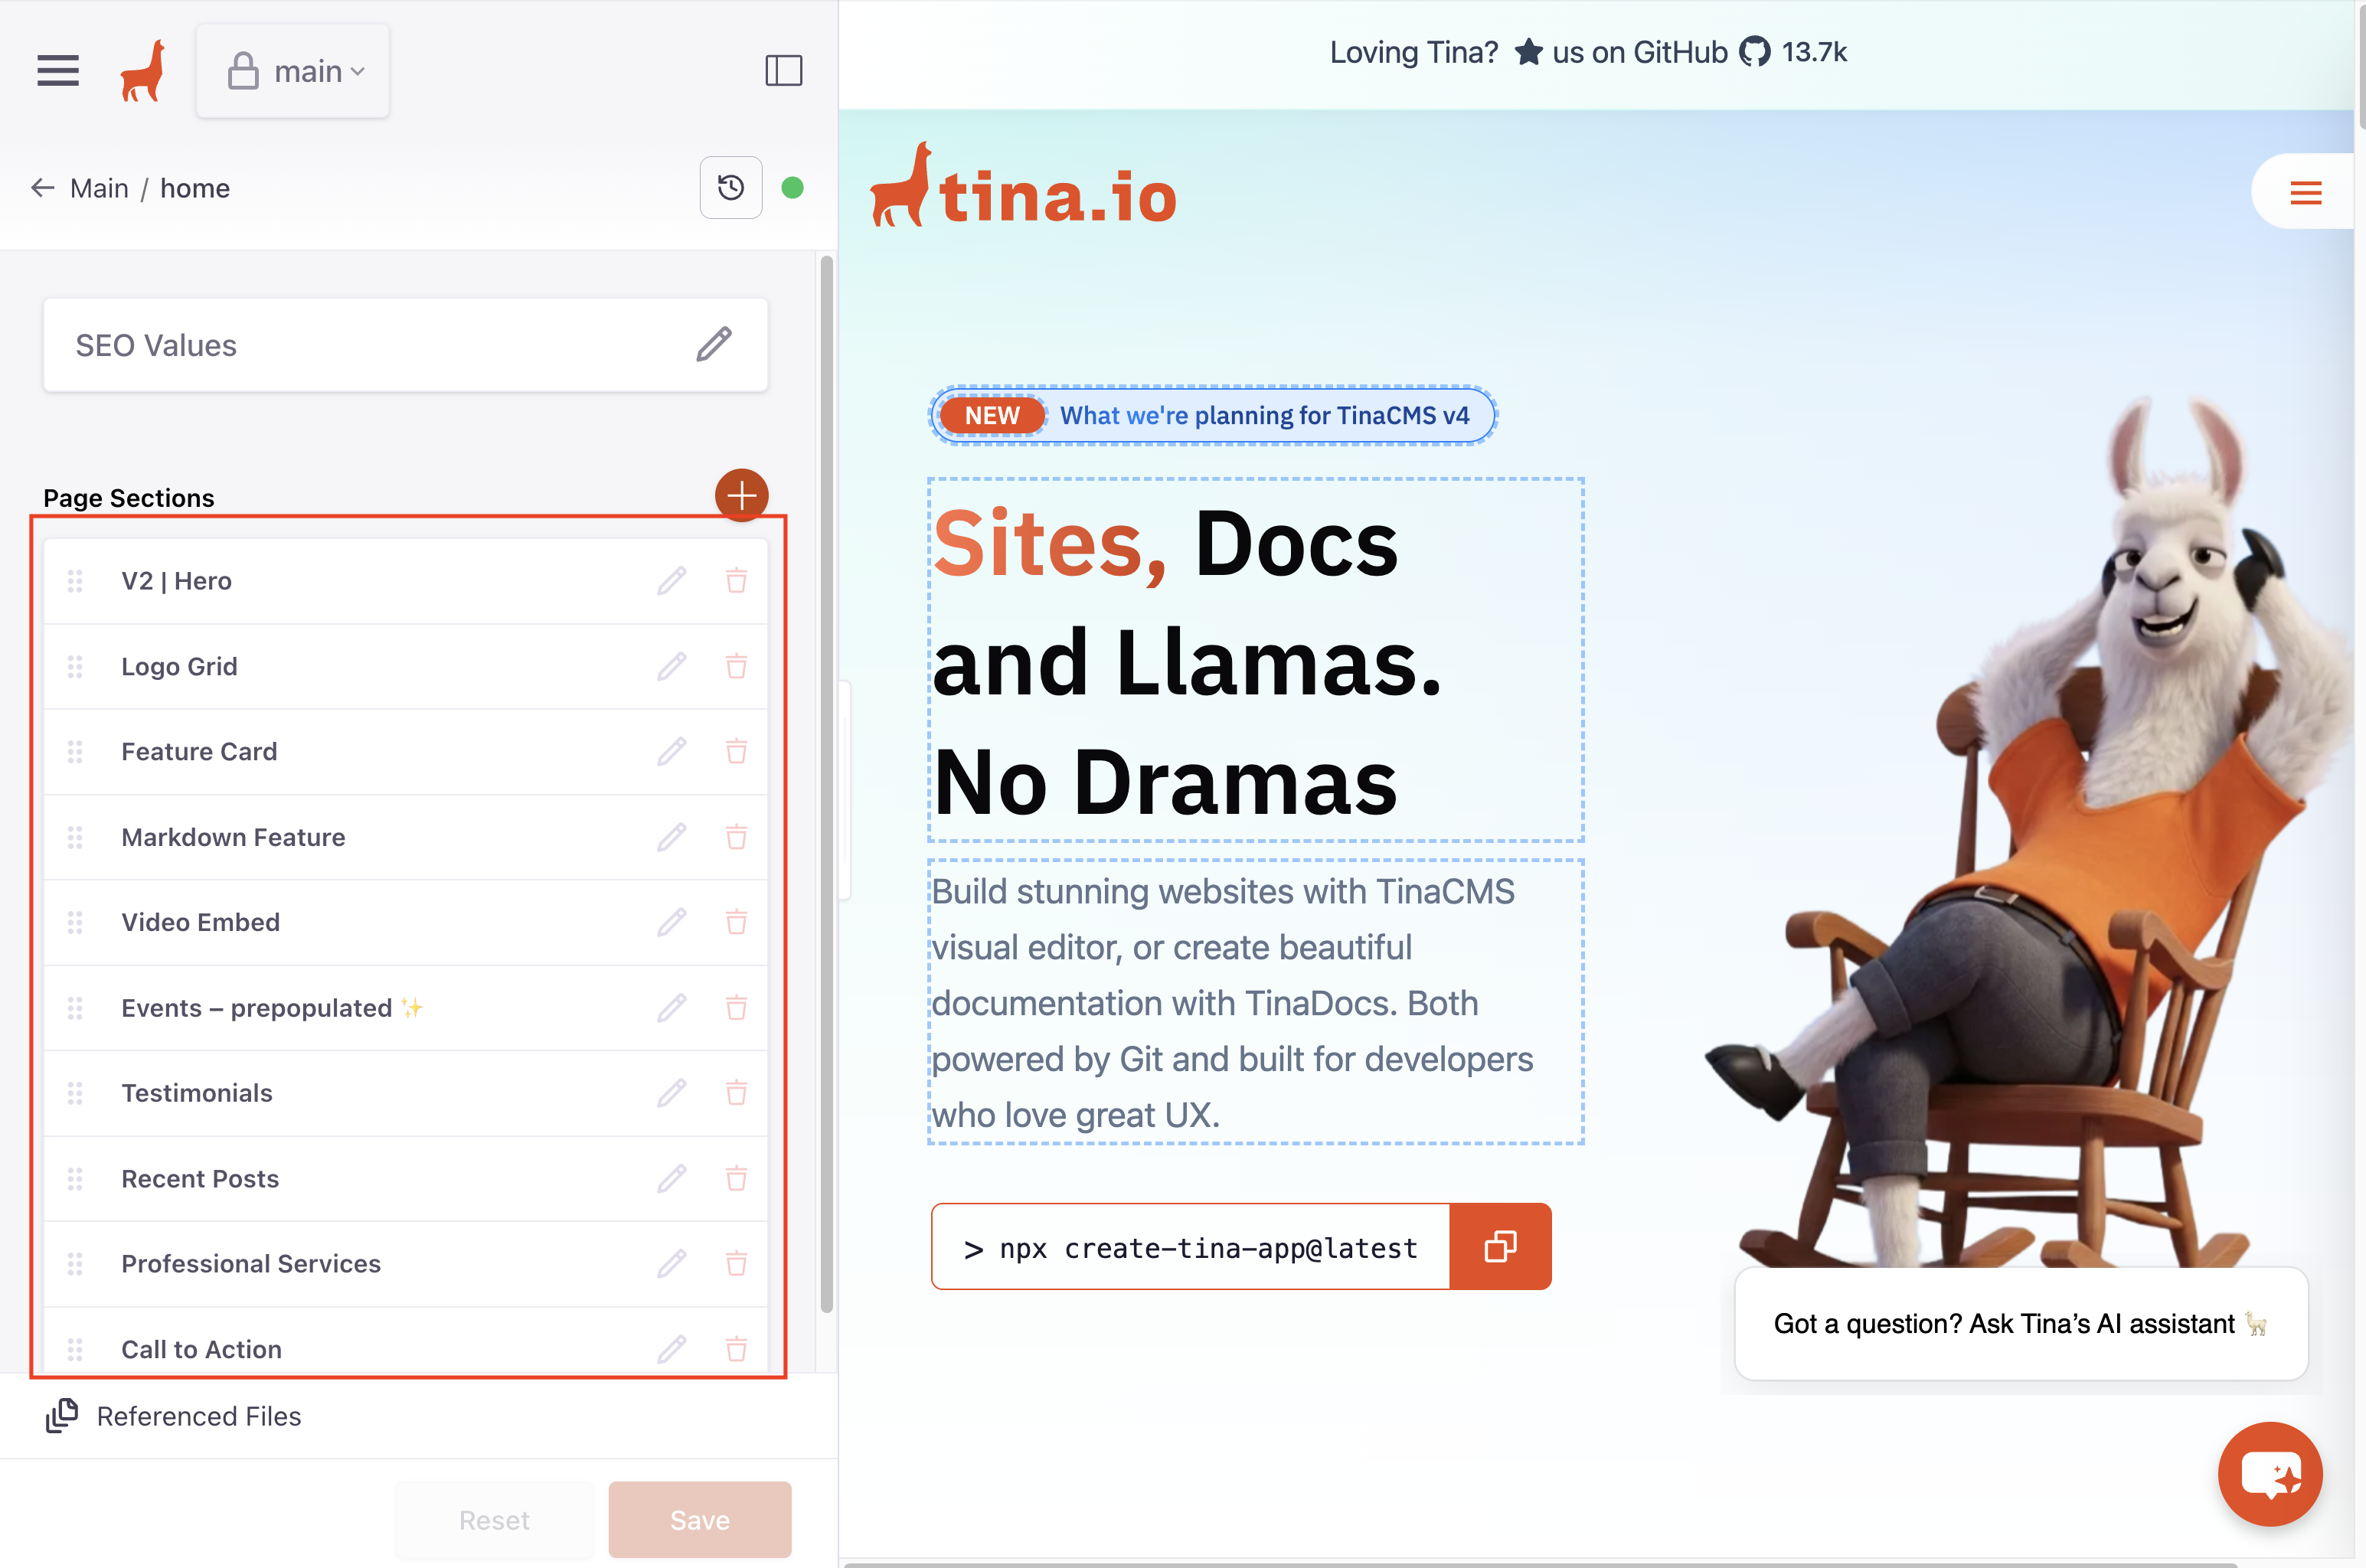Go back using the Main breadcrumb arrow
The width and height of the screenshot is (2366, 1568).
point(42,188)
